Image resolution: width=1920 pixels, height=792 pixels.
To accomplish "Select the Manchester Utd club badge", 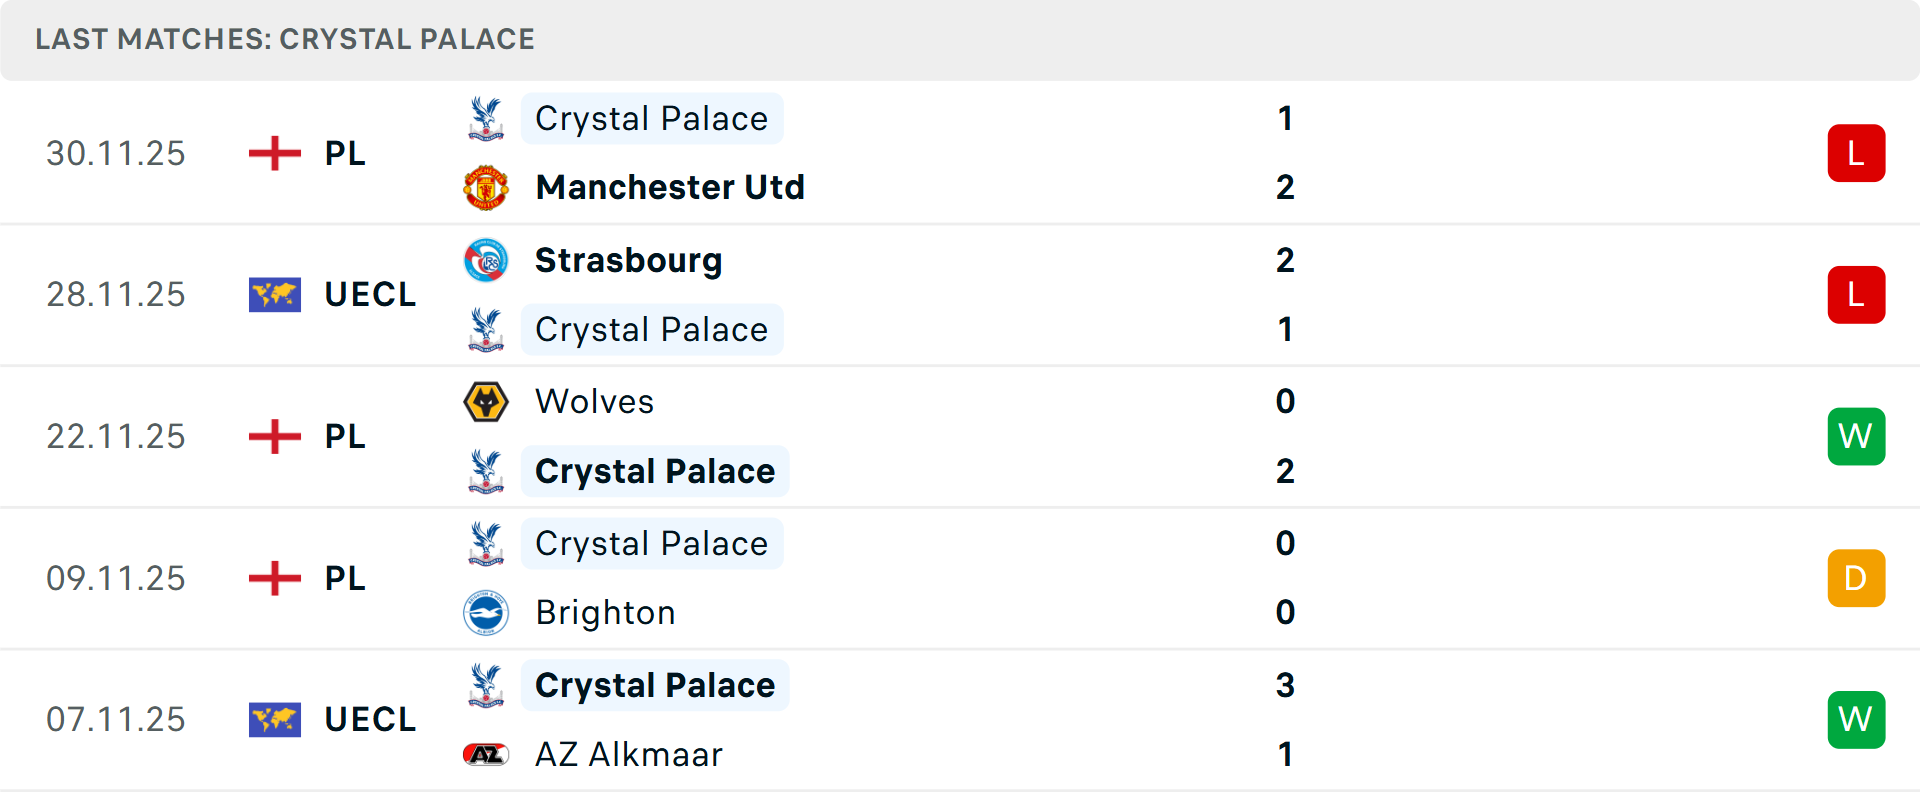I will click(x=486, y=186).
